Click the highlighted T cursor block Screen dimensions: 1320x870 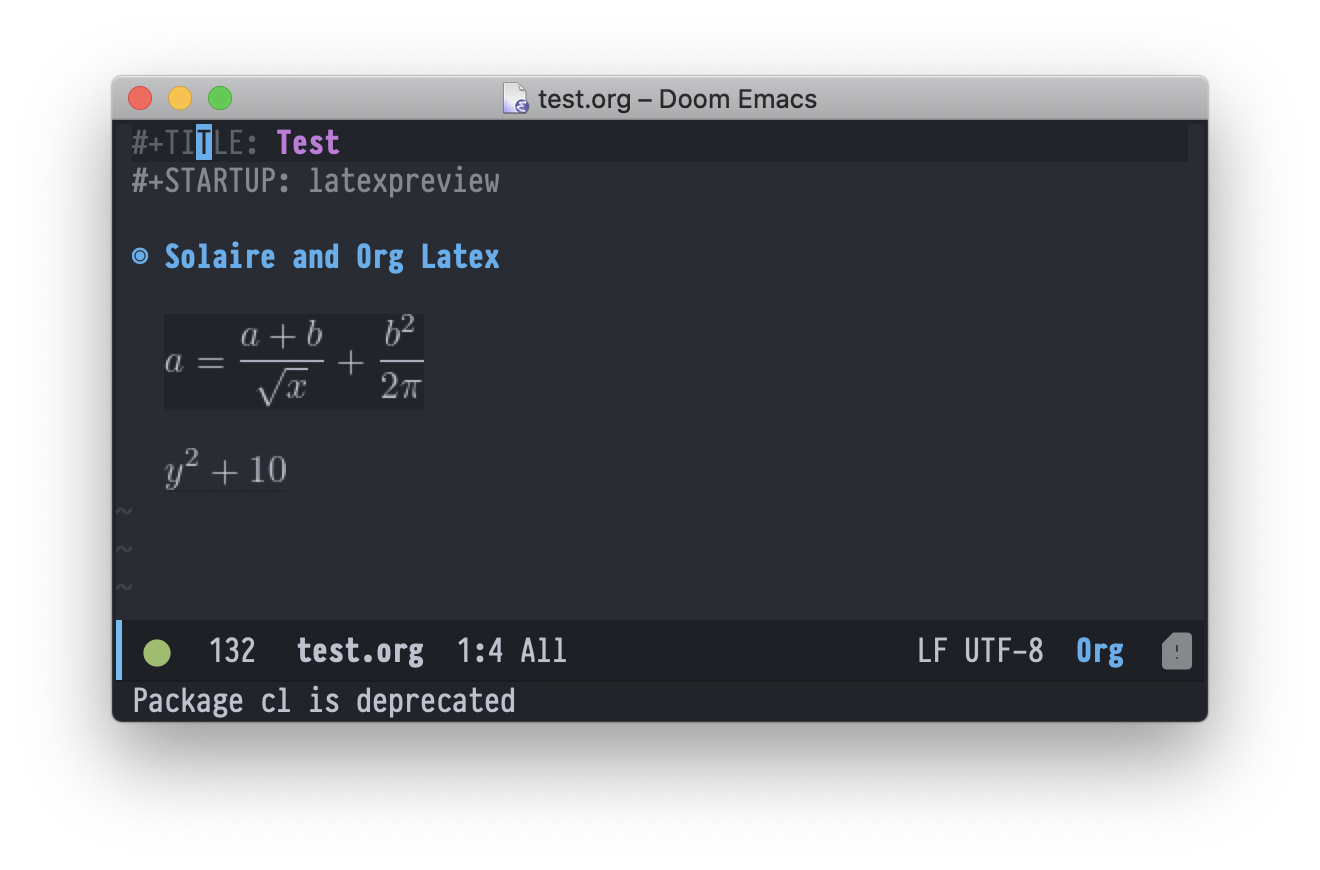(x=204, y=142)
